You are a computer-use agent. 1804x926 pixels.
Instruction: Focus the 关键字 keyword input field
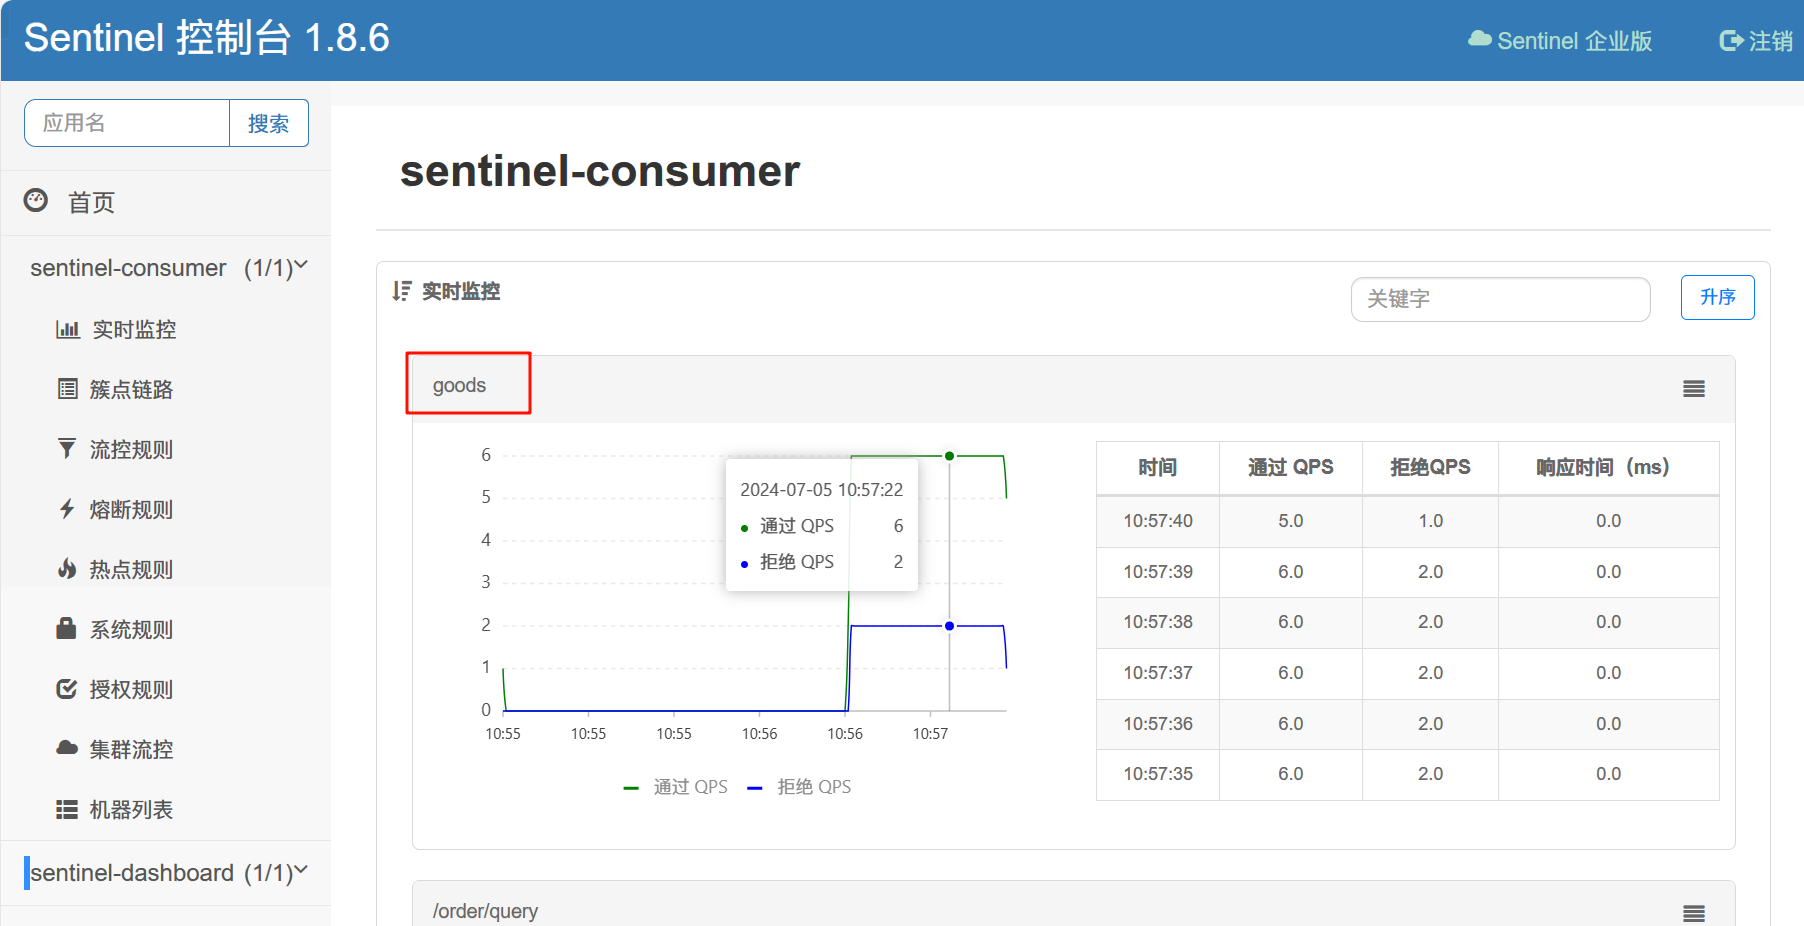[1500, 299]
